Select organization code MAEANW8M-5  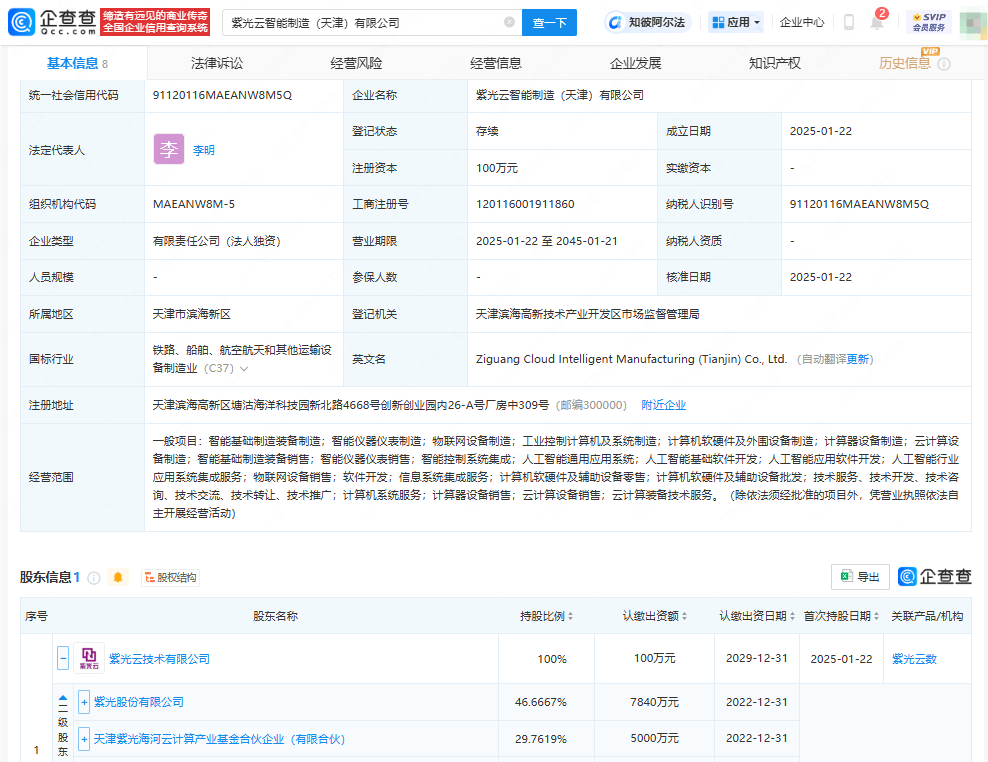[x=193, y=204]
